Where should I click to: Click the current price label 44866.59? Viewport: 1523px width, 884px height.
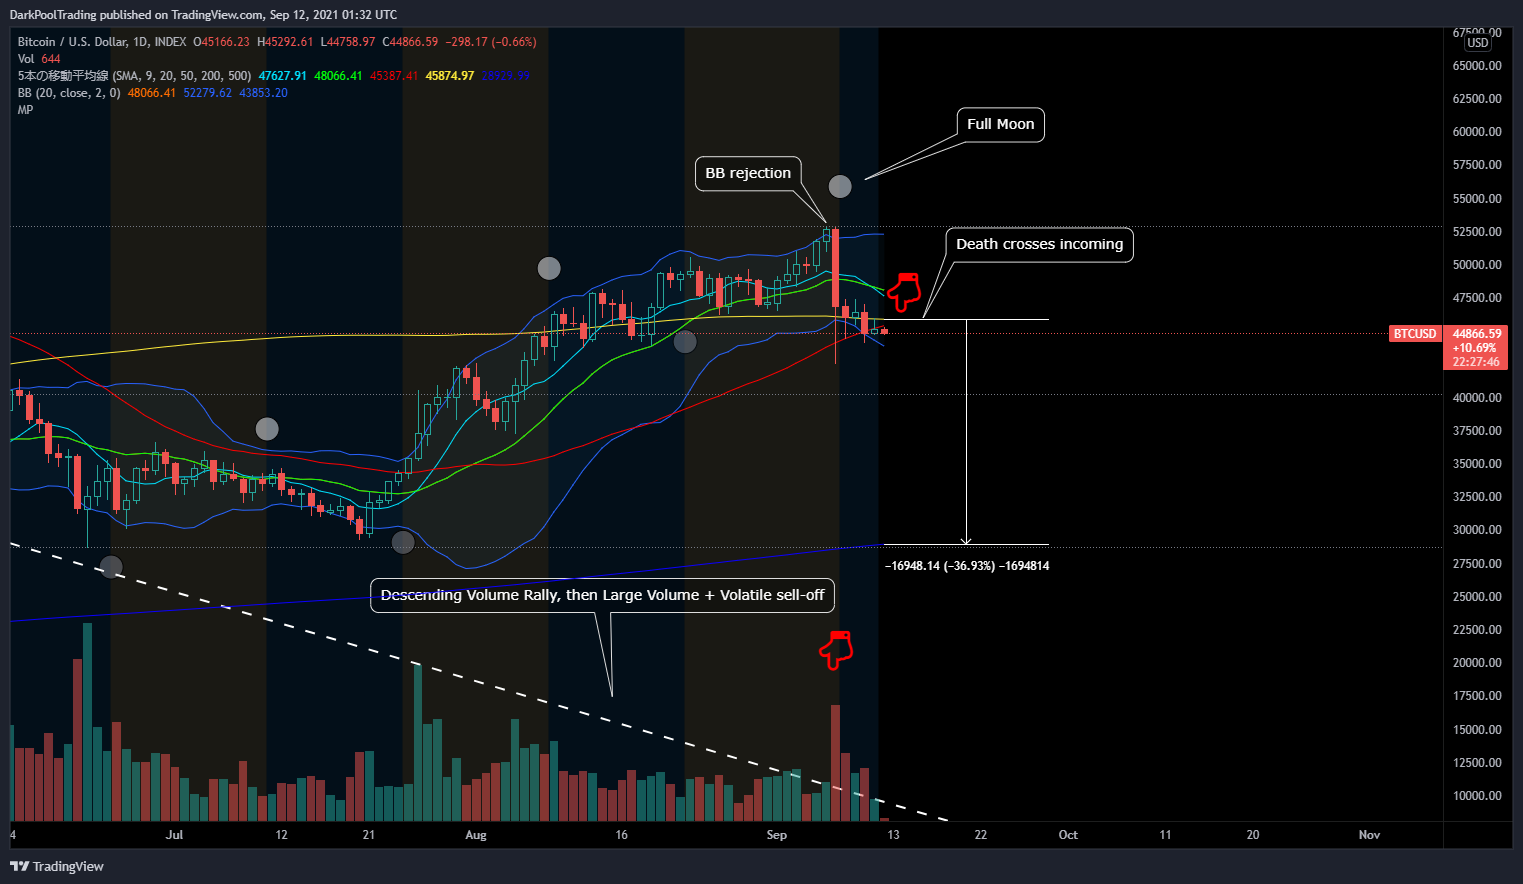(1477, 334)
